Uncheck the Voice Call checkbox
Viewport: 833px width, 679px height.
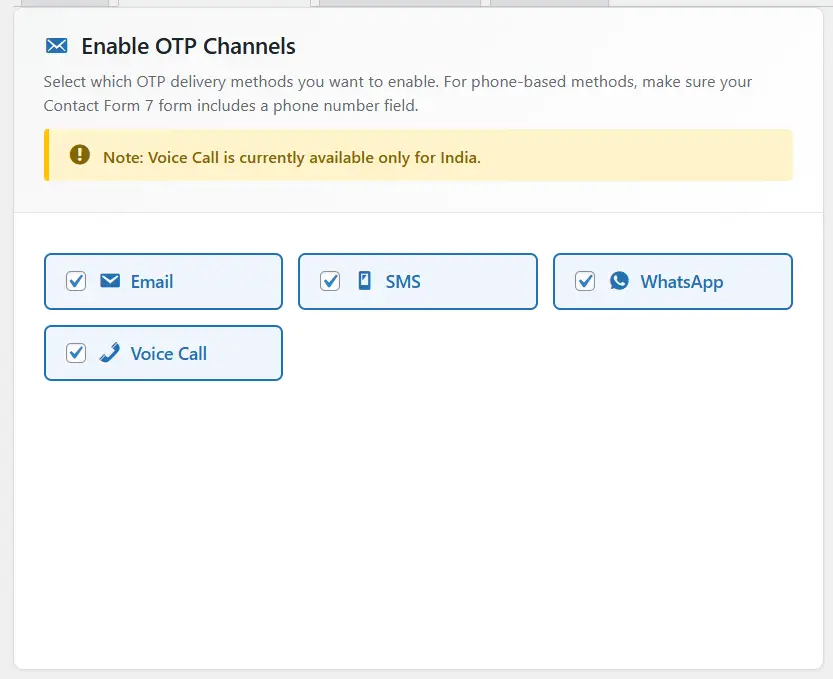tap(76, 353)
